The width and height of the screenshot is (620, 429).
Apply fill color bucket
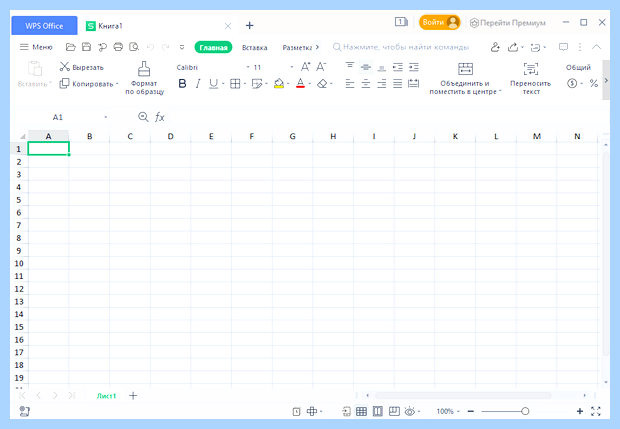click(279, 83)
